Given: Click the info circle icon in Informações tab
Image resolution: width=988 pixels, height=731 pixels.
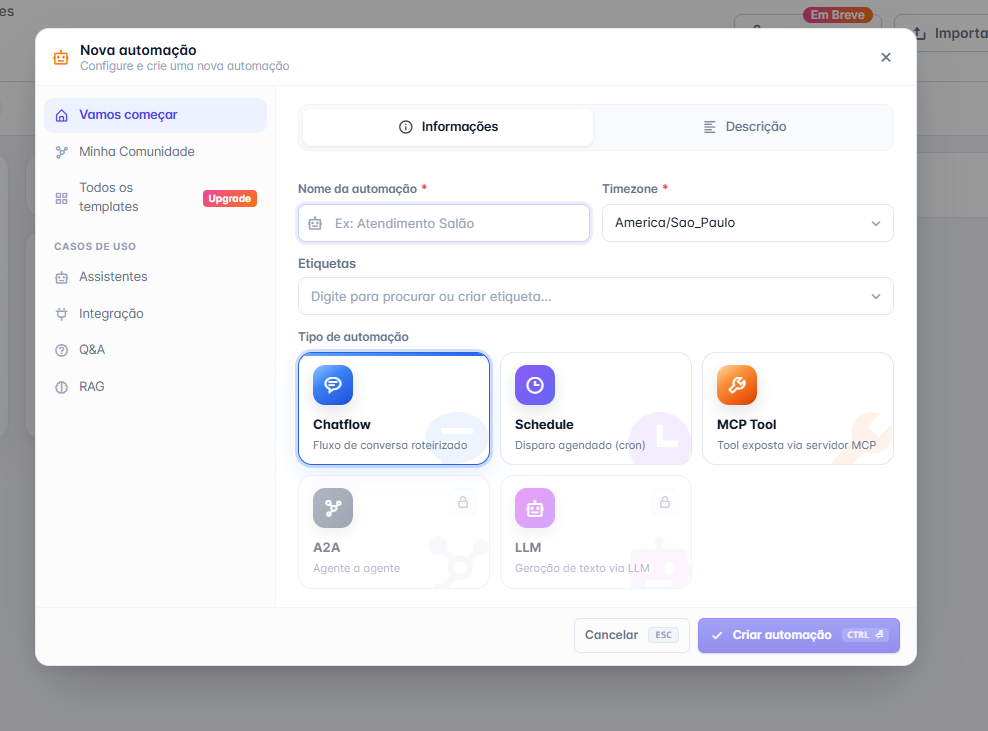Looking at the screenshot, I should [406, 127].
